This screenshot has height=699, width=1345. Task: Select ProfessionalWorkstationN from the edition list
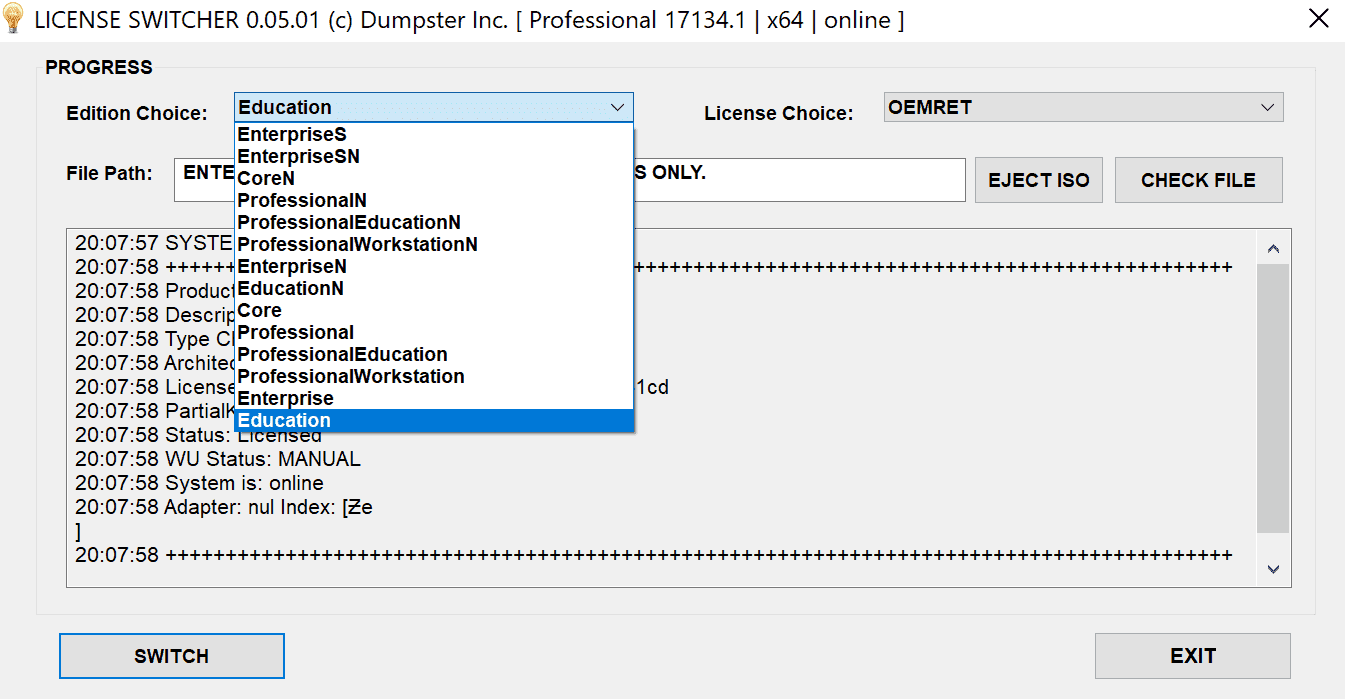click(x=357, y=244)
